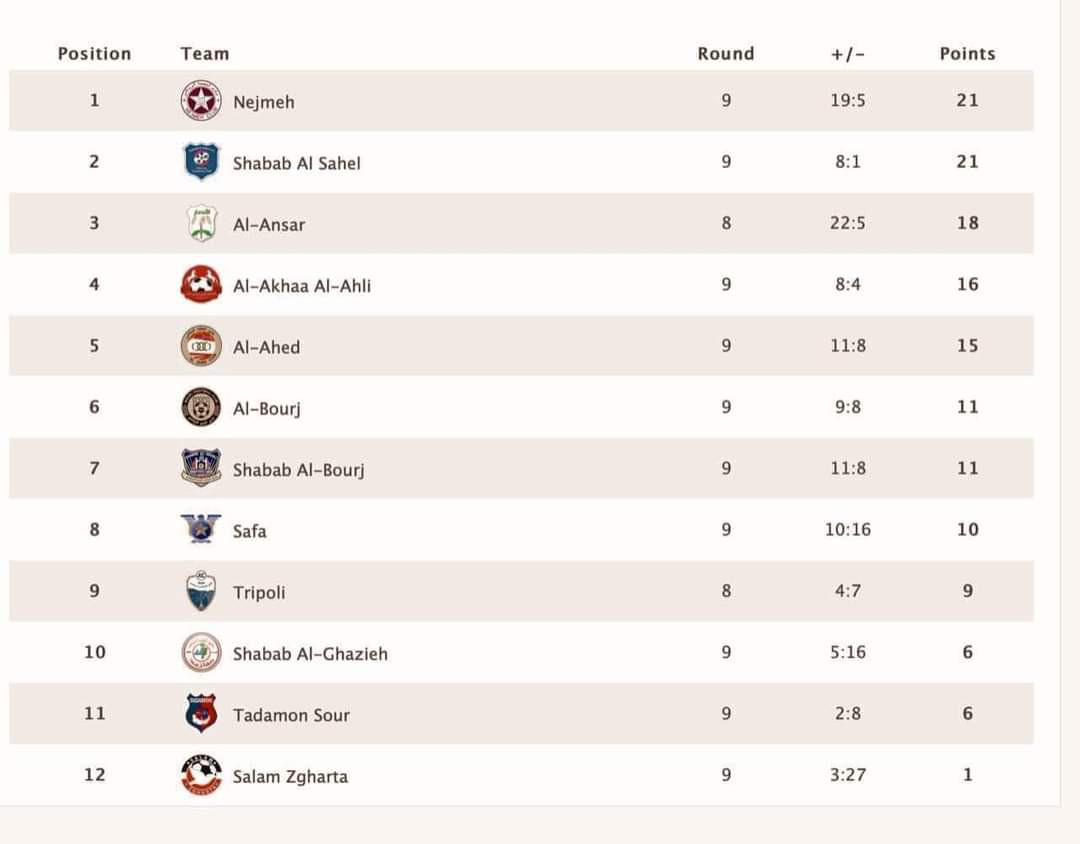Image resolution: width=1080 pixels, height=844 pixels.
Task: Click the Al-Akhaa Al-Ahli logo
Action: point(201,285)
